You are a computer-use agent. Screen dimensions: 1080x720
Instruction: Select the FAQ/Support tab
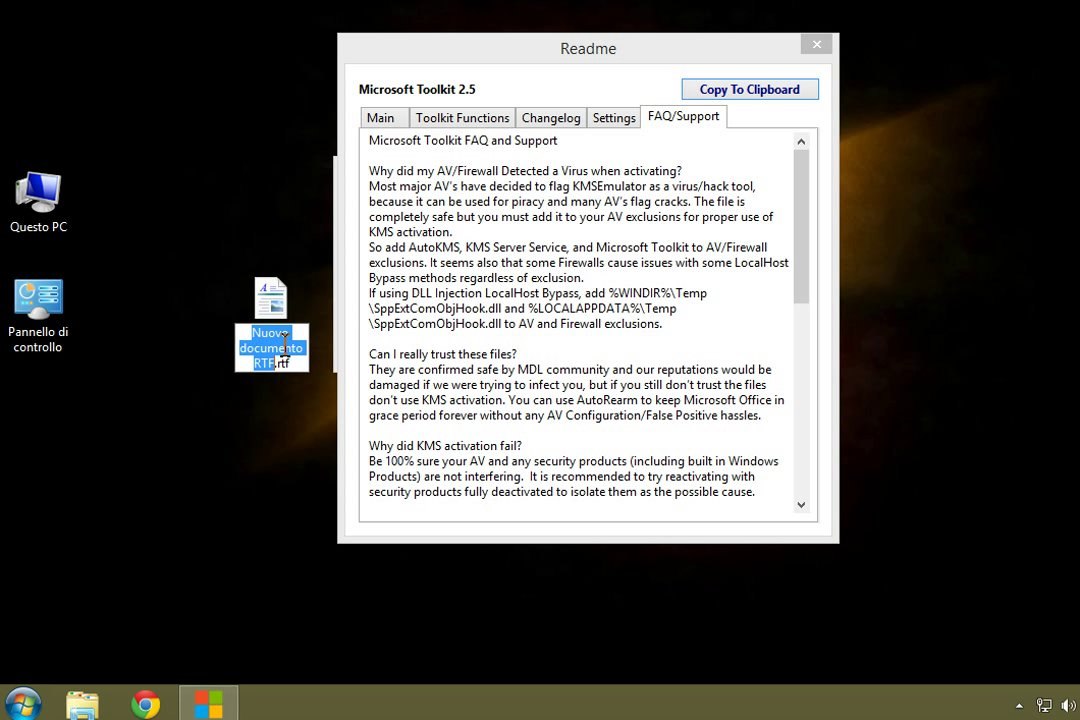(683, 116)
